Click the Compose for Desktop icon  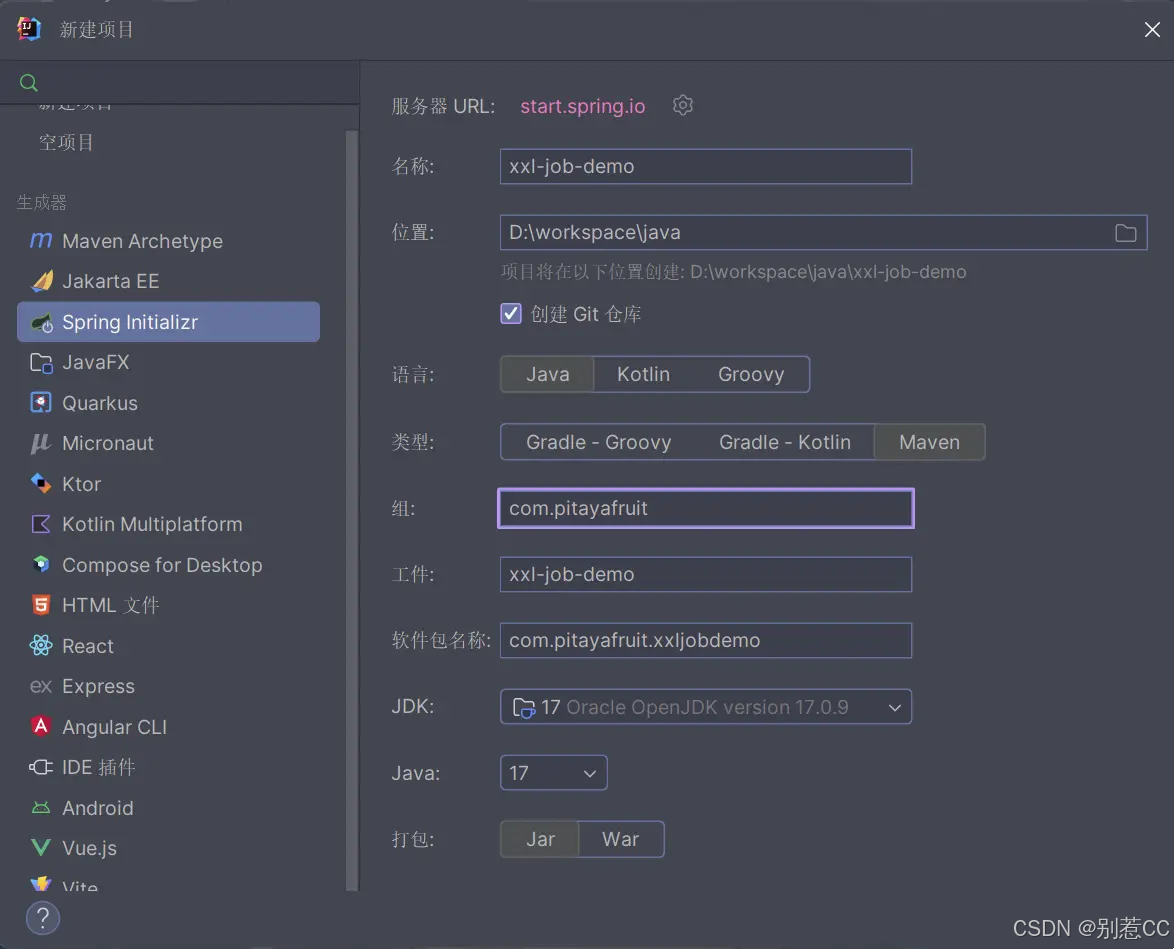point(41,565)
